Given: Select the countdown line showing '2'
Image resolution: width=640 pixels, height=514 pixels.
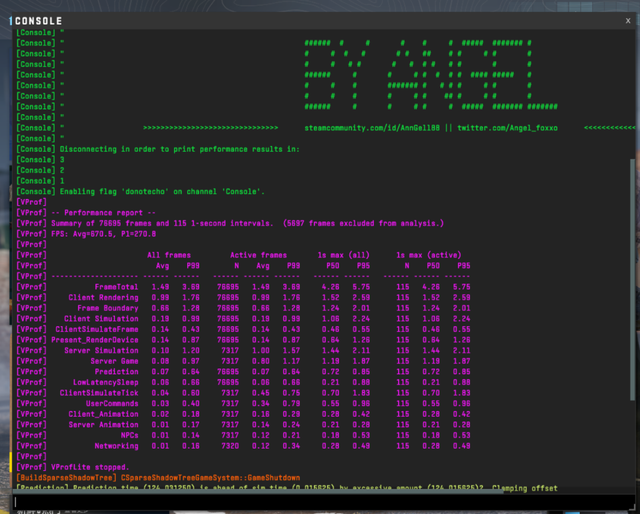Looking at the screenshot, I should point(40,170).
